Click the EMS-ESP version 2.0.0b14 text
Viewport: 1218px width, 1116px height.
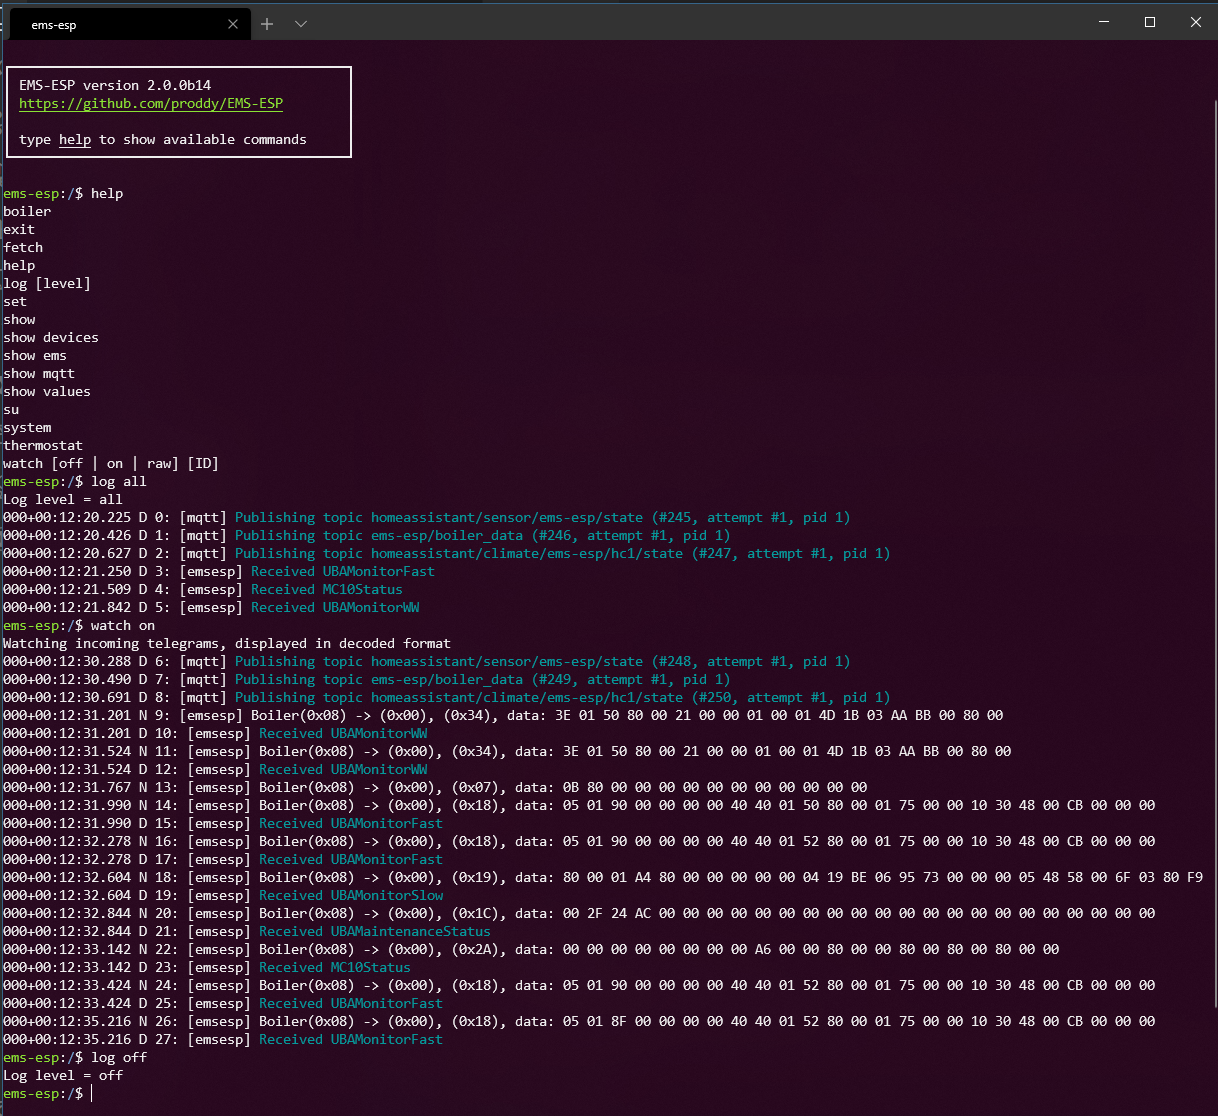(115, 85)
